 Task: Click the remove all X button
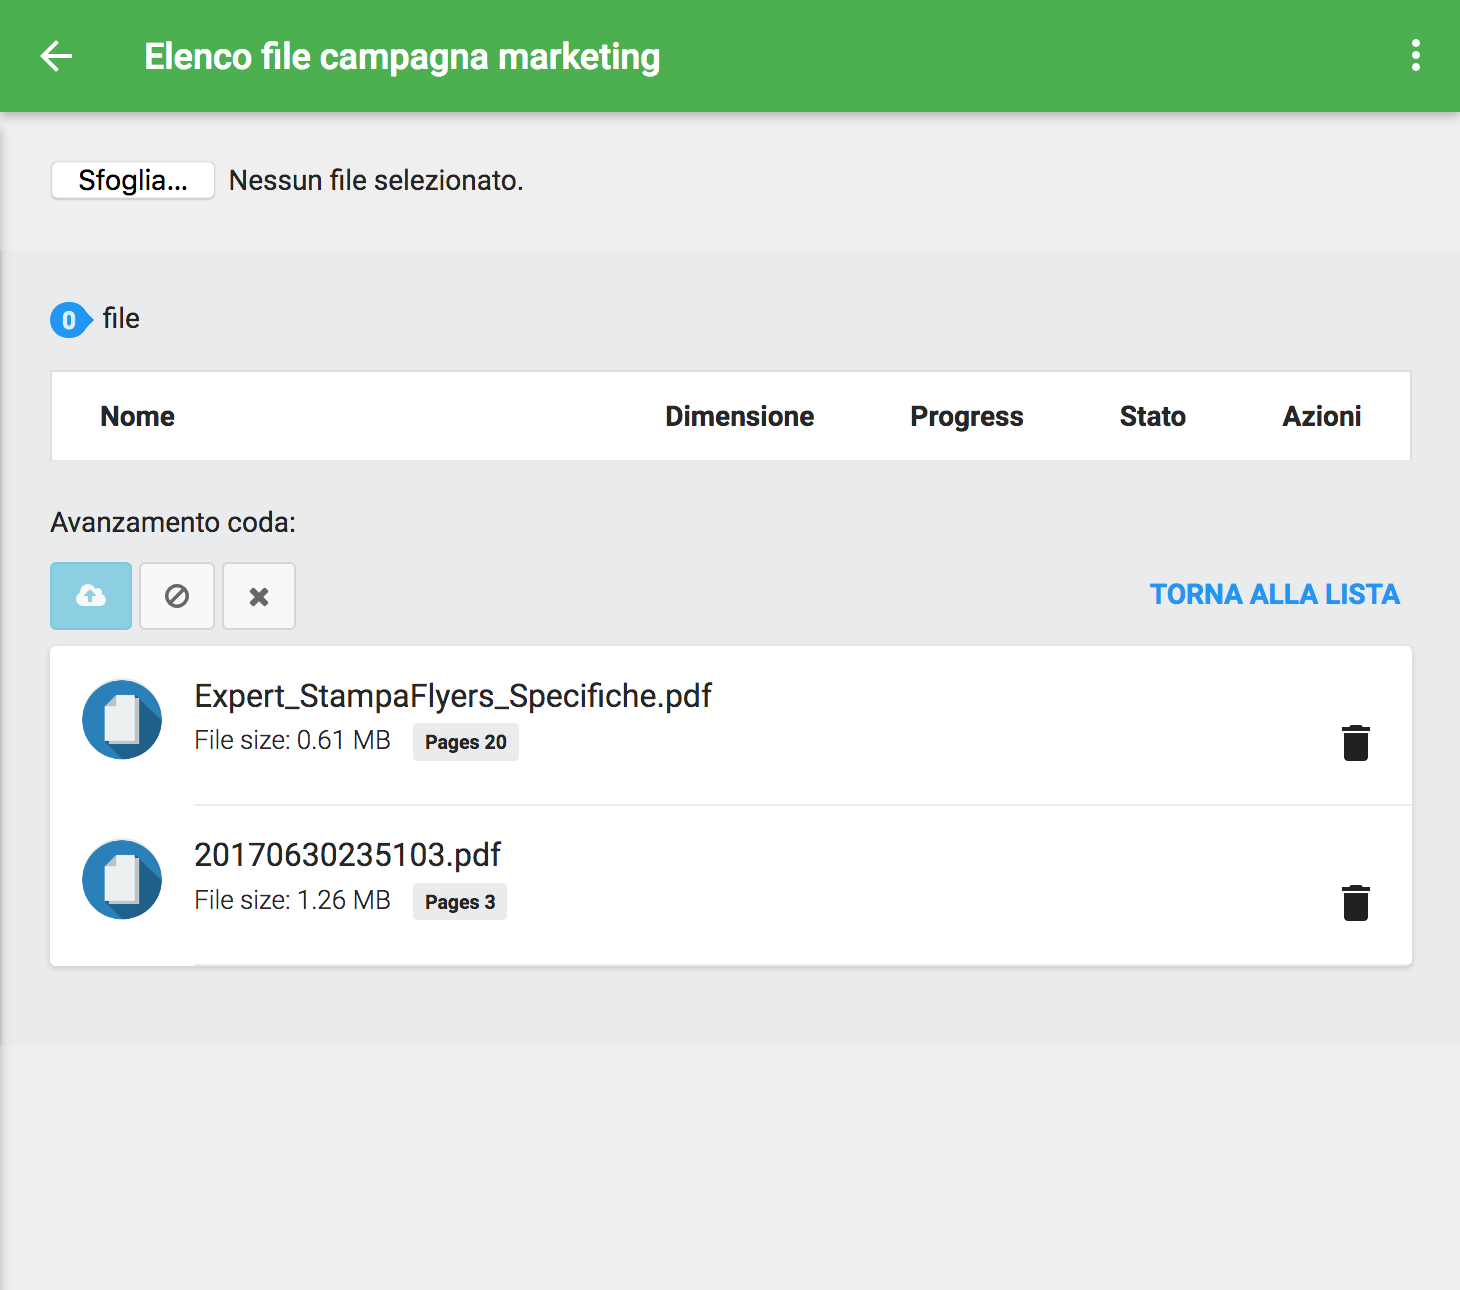pos(259,596)
